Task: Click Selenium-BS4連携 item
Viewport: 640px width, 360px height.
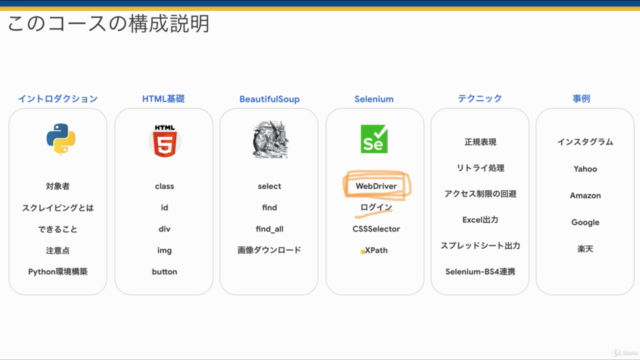Action: click(480, 271)
